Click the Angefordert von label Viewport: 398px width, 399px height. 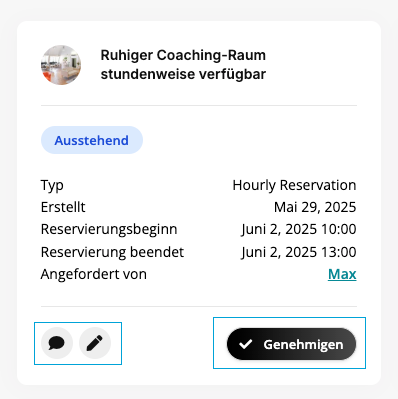click(x=94, y=274)
